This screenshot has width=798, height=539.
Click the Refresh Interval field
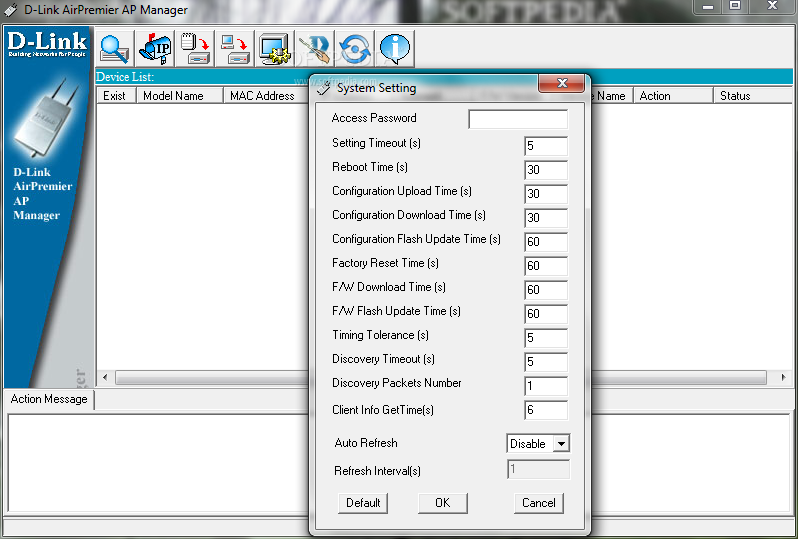538,469
